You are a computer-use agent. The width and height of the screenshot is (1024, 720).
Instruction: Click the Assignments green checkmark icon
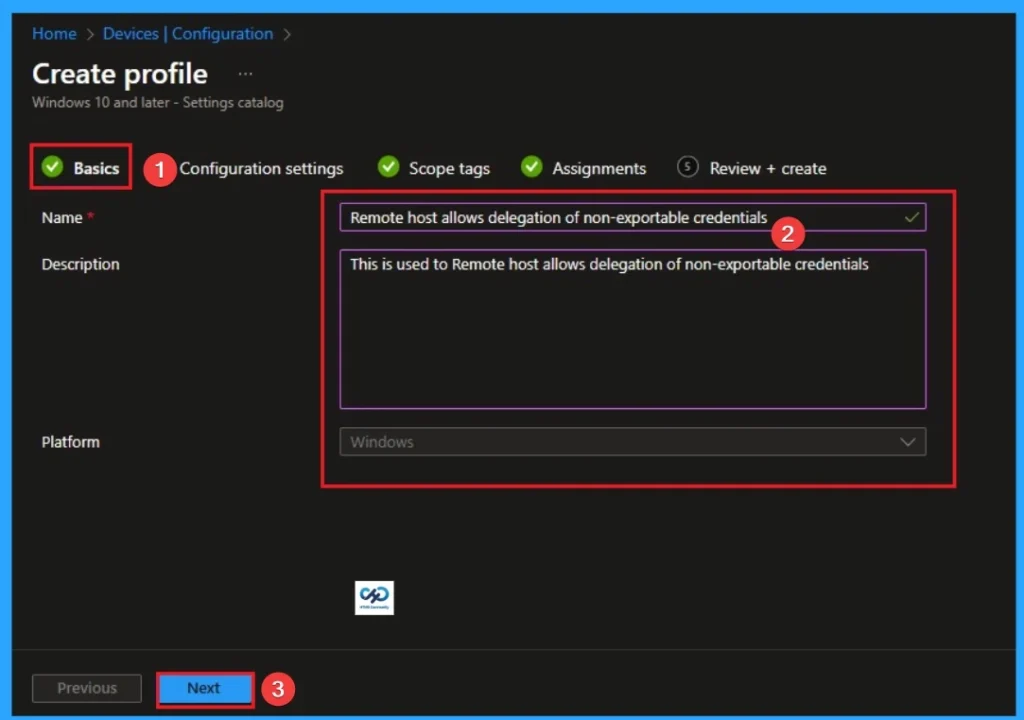click(x=531, y=168)
